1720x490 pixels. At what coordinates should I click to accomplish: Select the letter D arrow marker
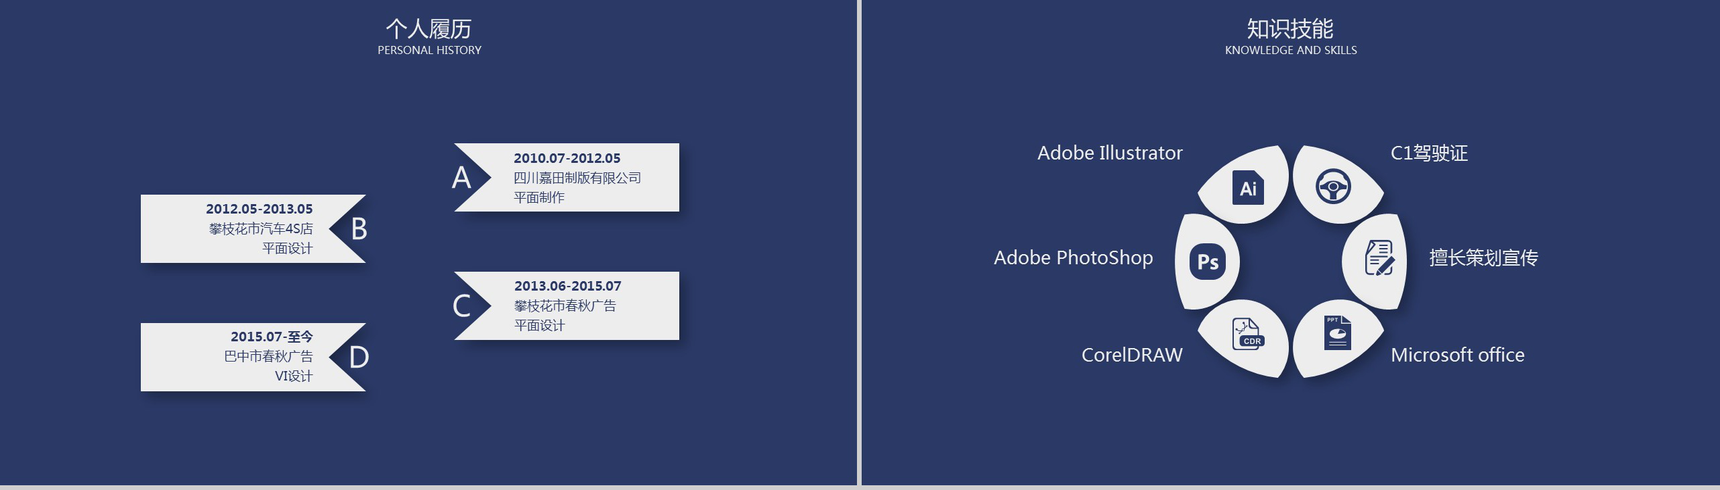(358, 357)
